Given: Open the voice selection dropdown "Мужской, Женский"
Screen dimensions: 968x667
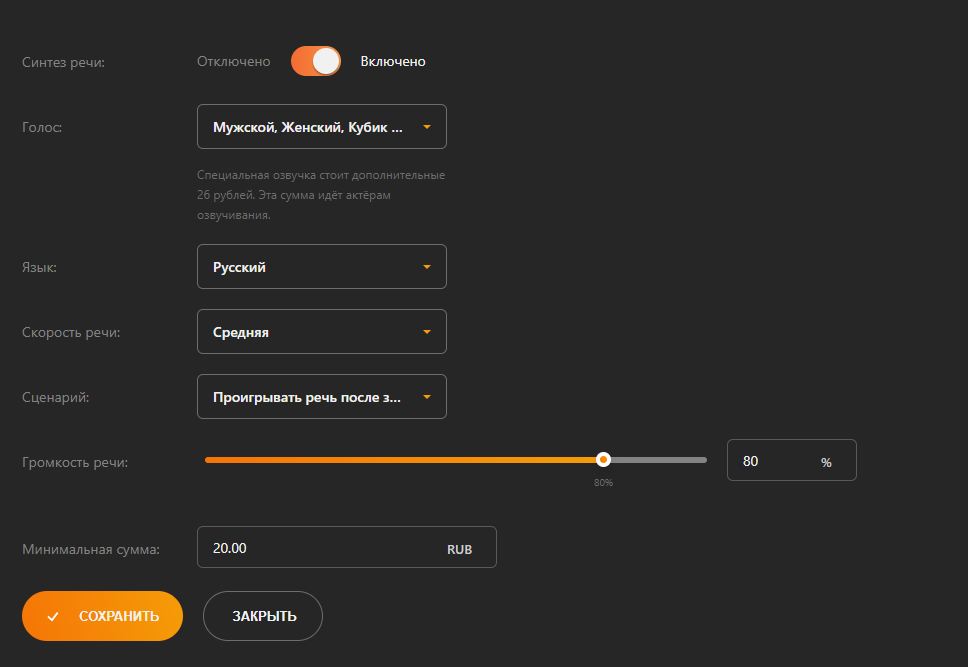Looking at the screenshot, I should point(308,127).
